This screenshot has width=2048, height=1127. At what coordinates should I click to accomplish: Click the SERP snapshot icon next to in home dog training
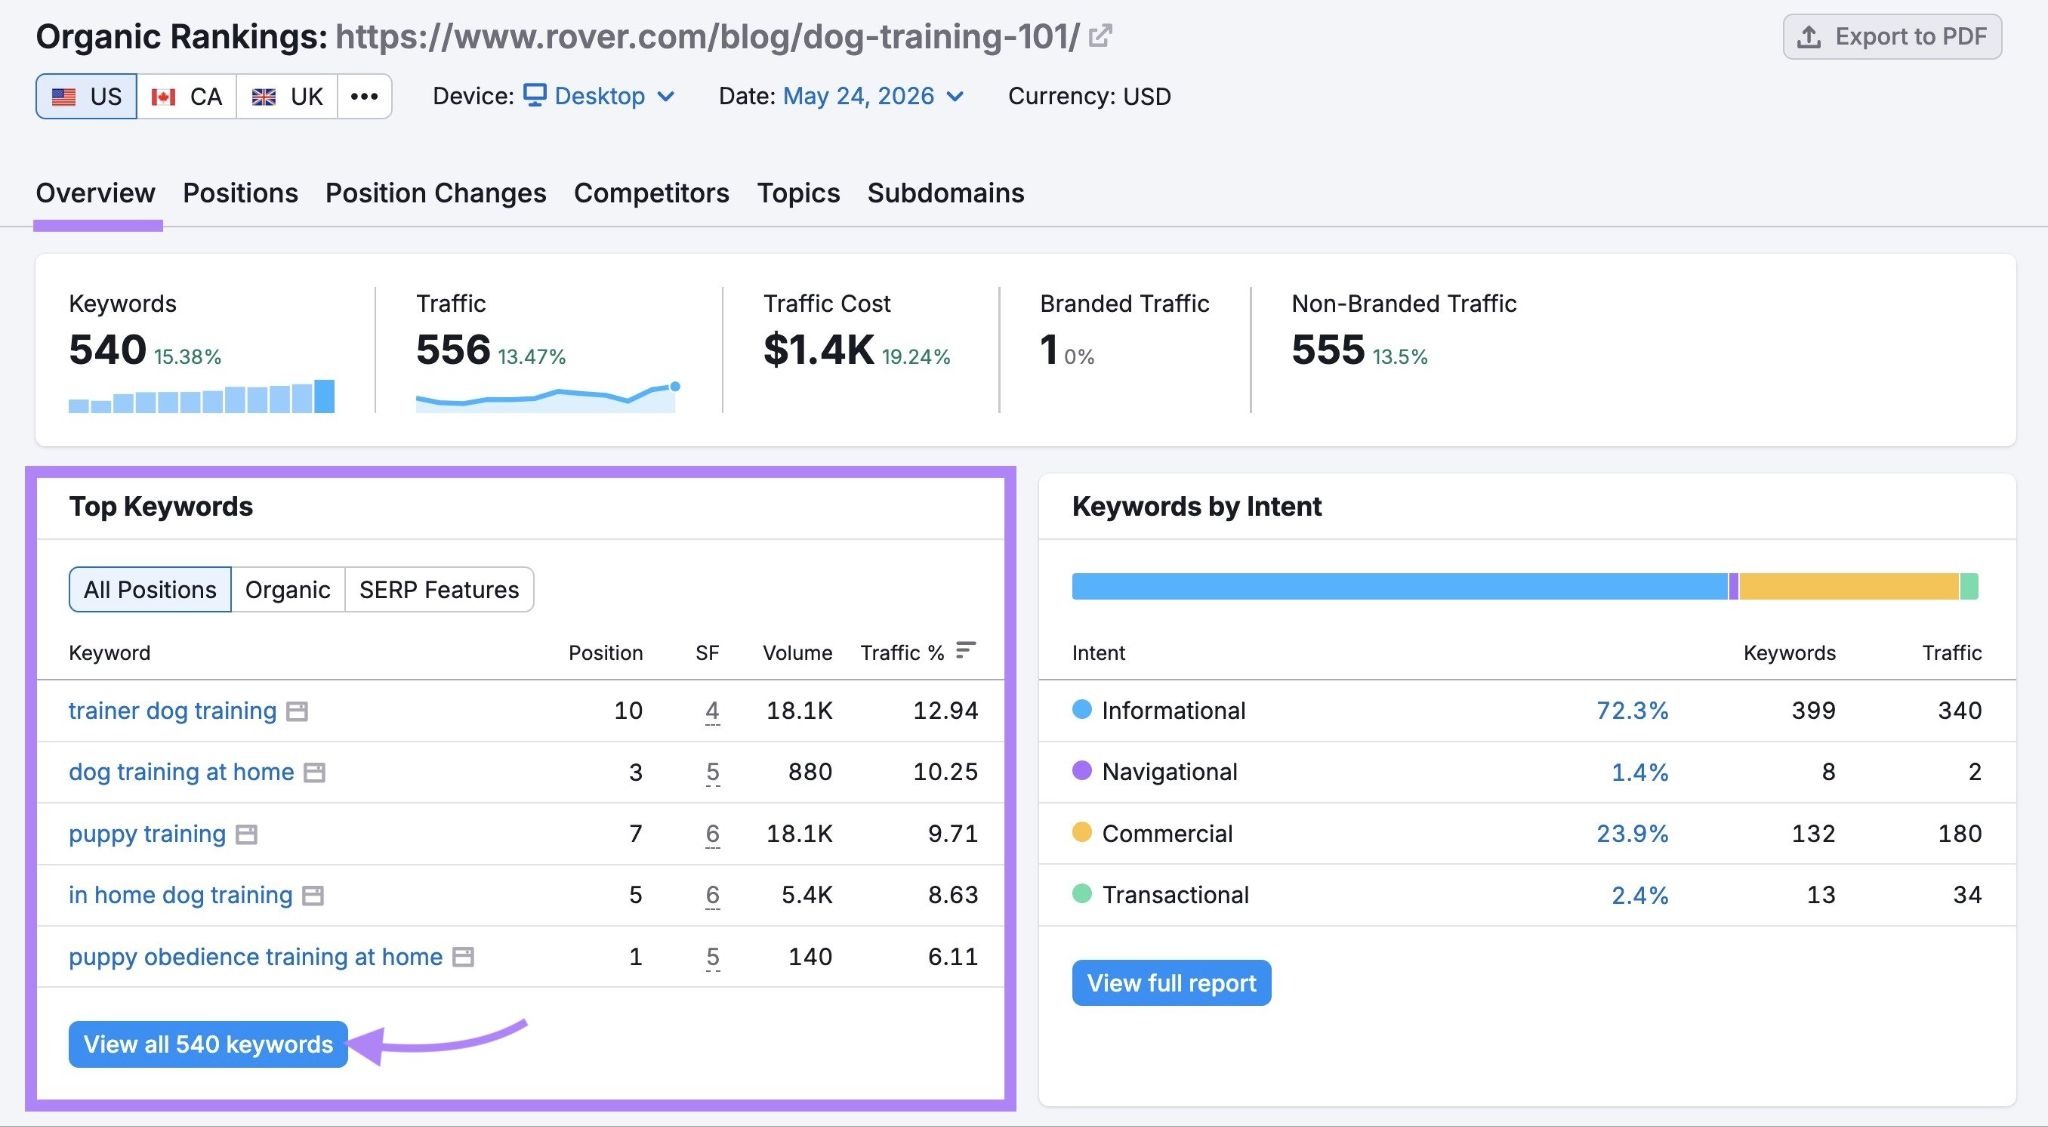(x=313, y=895)
